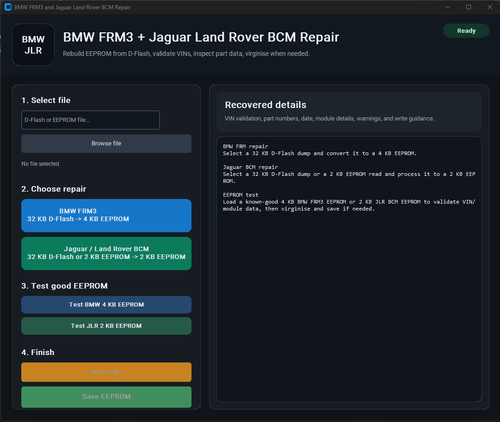The width and height of the screenshot is (500, 422).
Task: Click the '1. Select file' heading
Action: point(46,100)
